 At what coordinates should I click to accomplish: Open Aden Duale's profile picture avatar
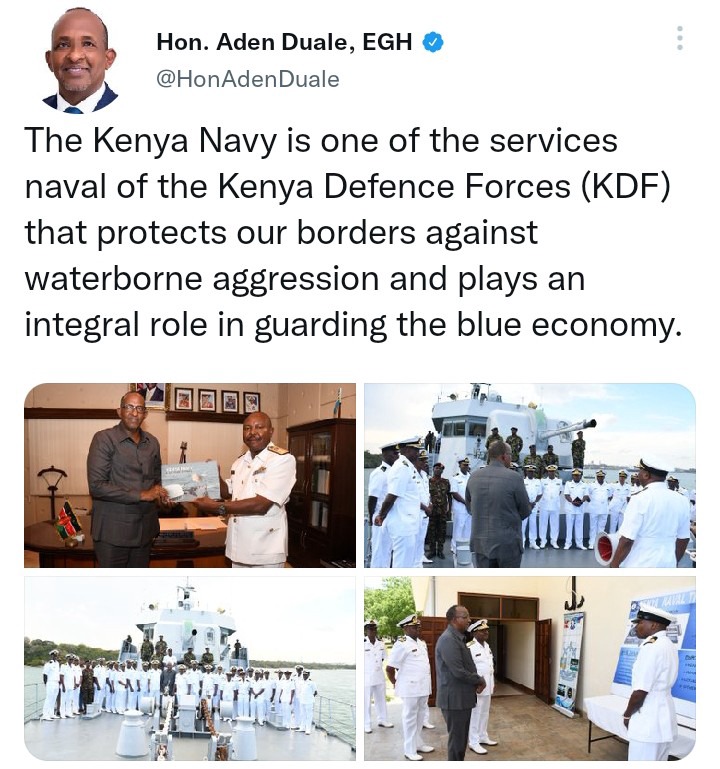[x=80, y=62]
